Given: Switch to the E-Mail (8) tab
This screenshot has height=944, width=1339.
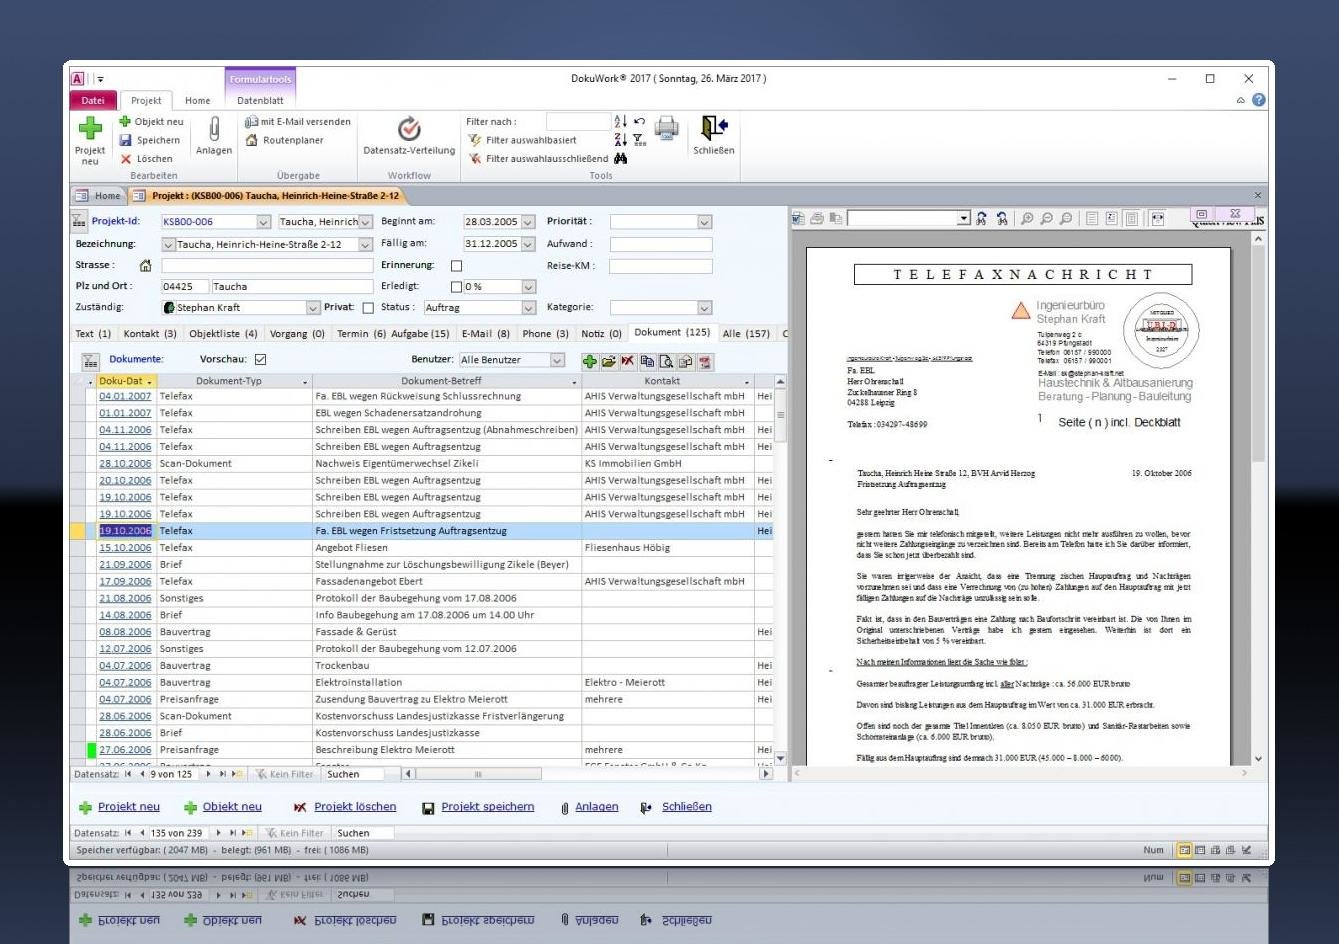Looking at the screenshot, I should [x=486, y=334].
